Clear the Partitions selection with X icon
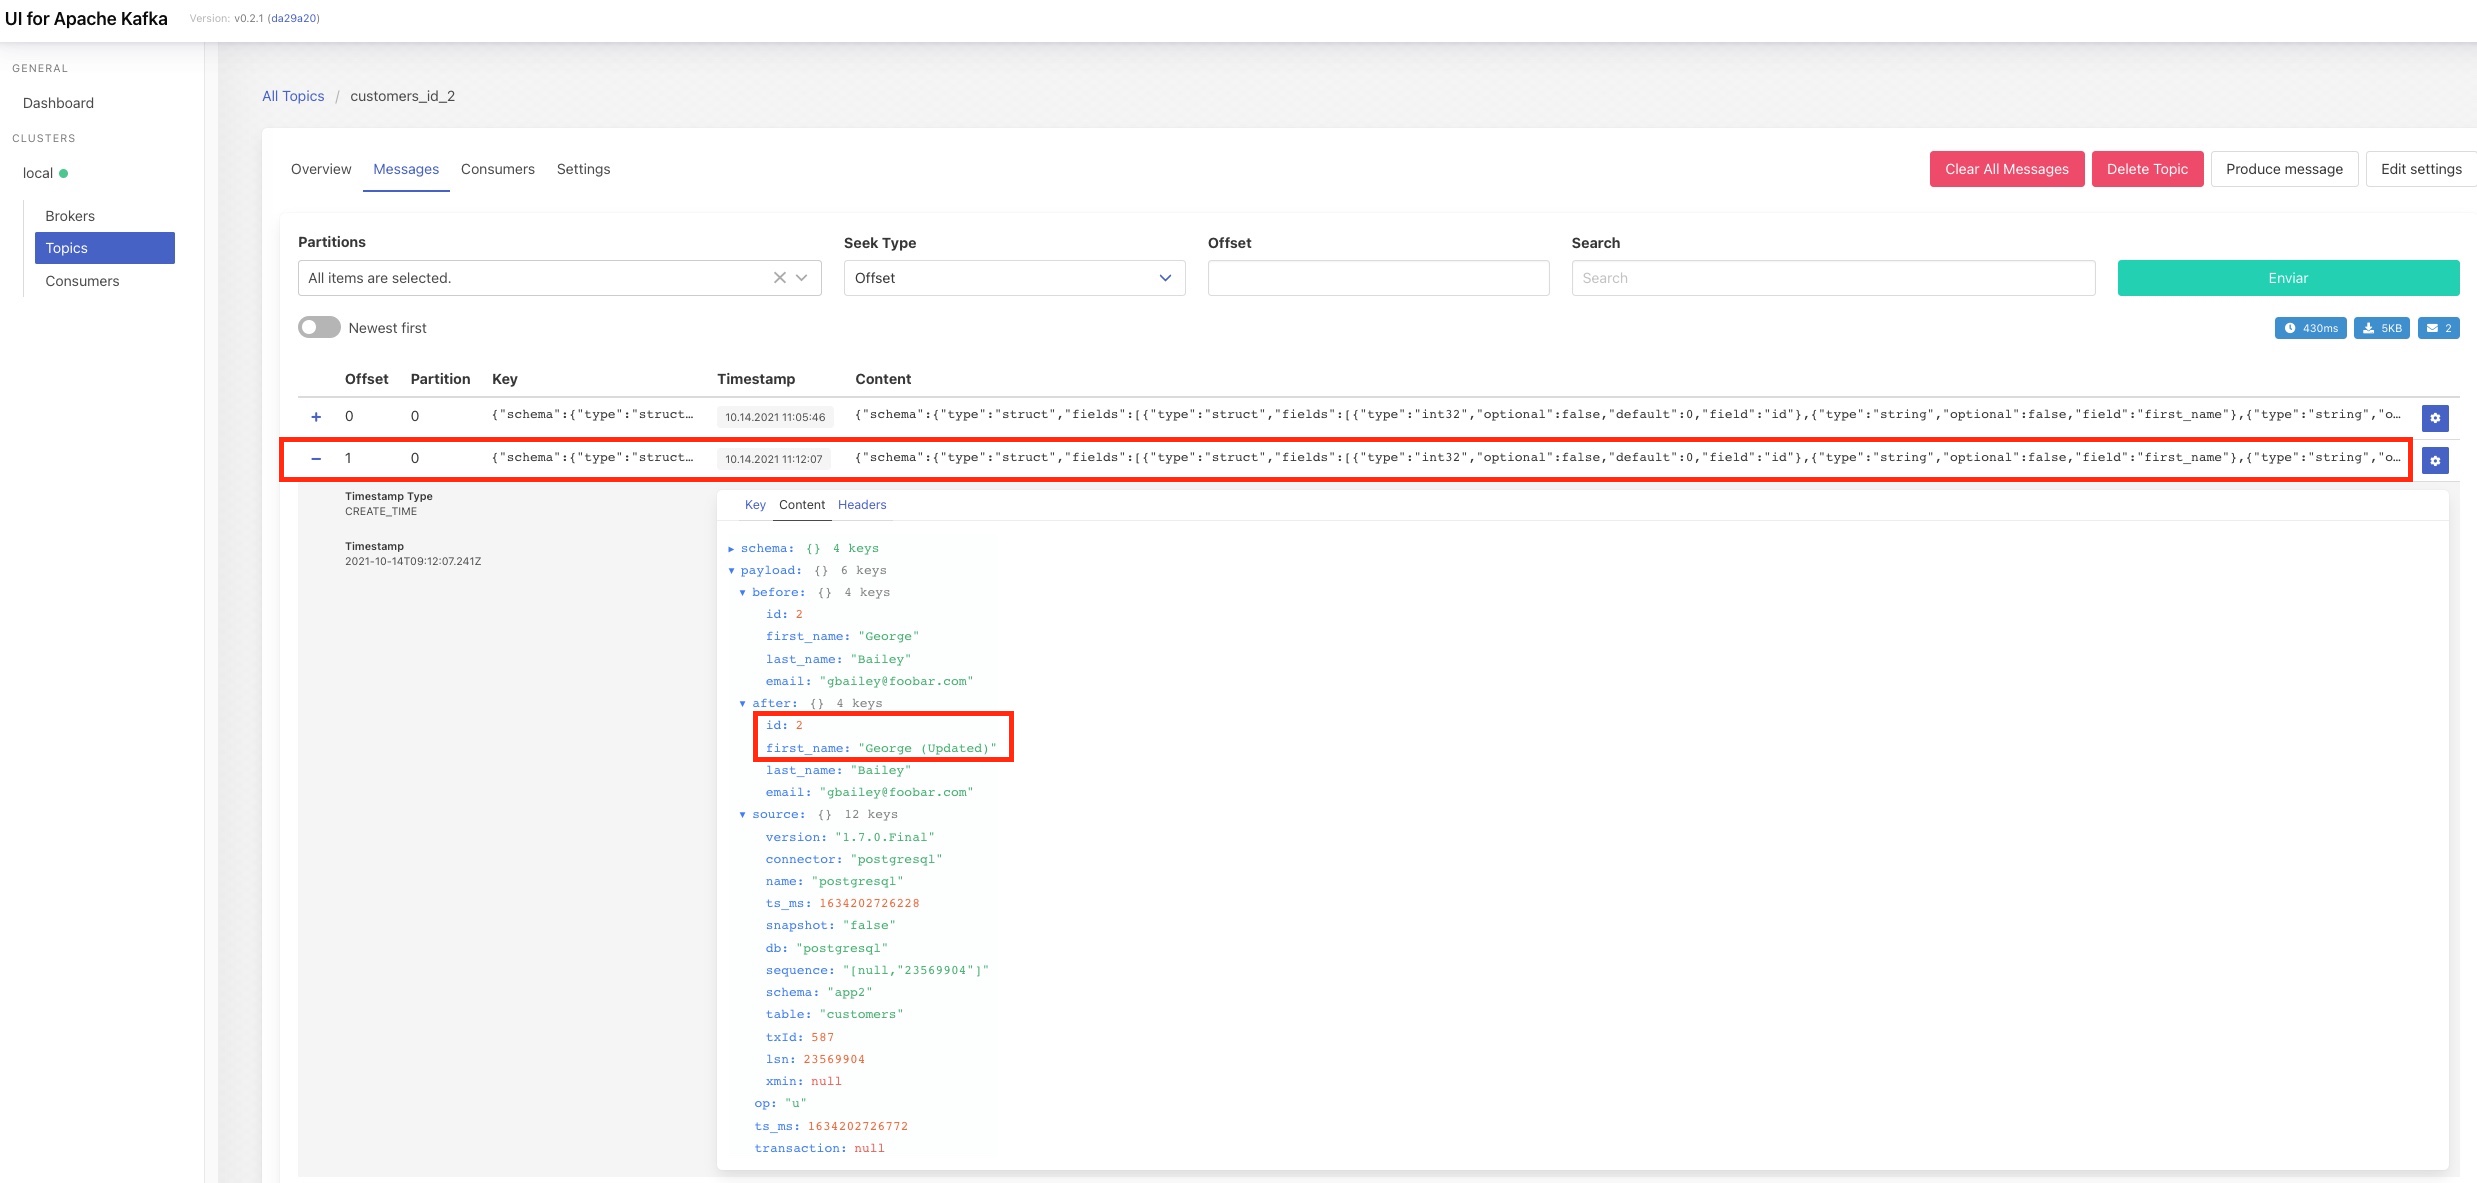The width and height of the screenshot is (2477, 1183). click(x=779, y=278)
